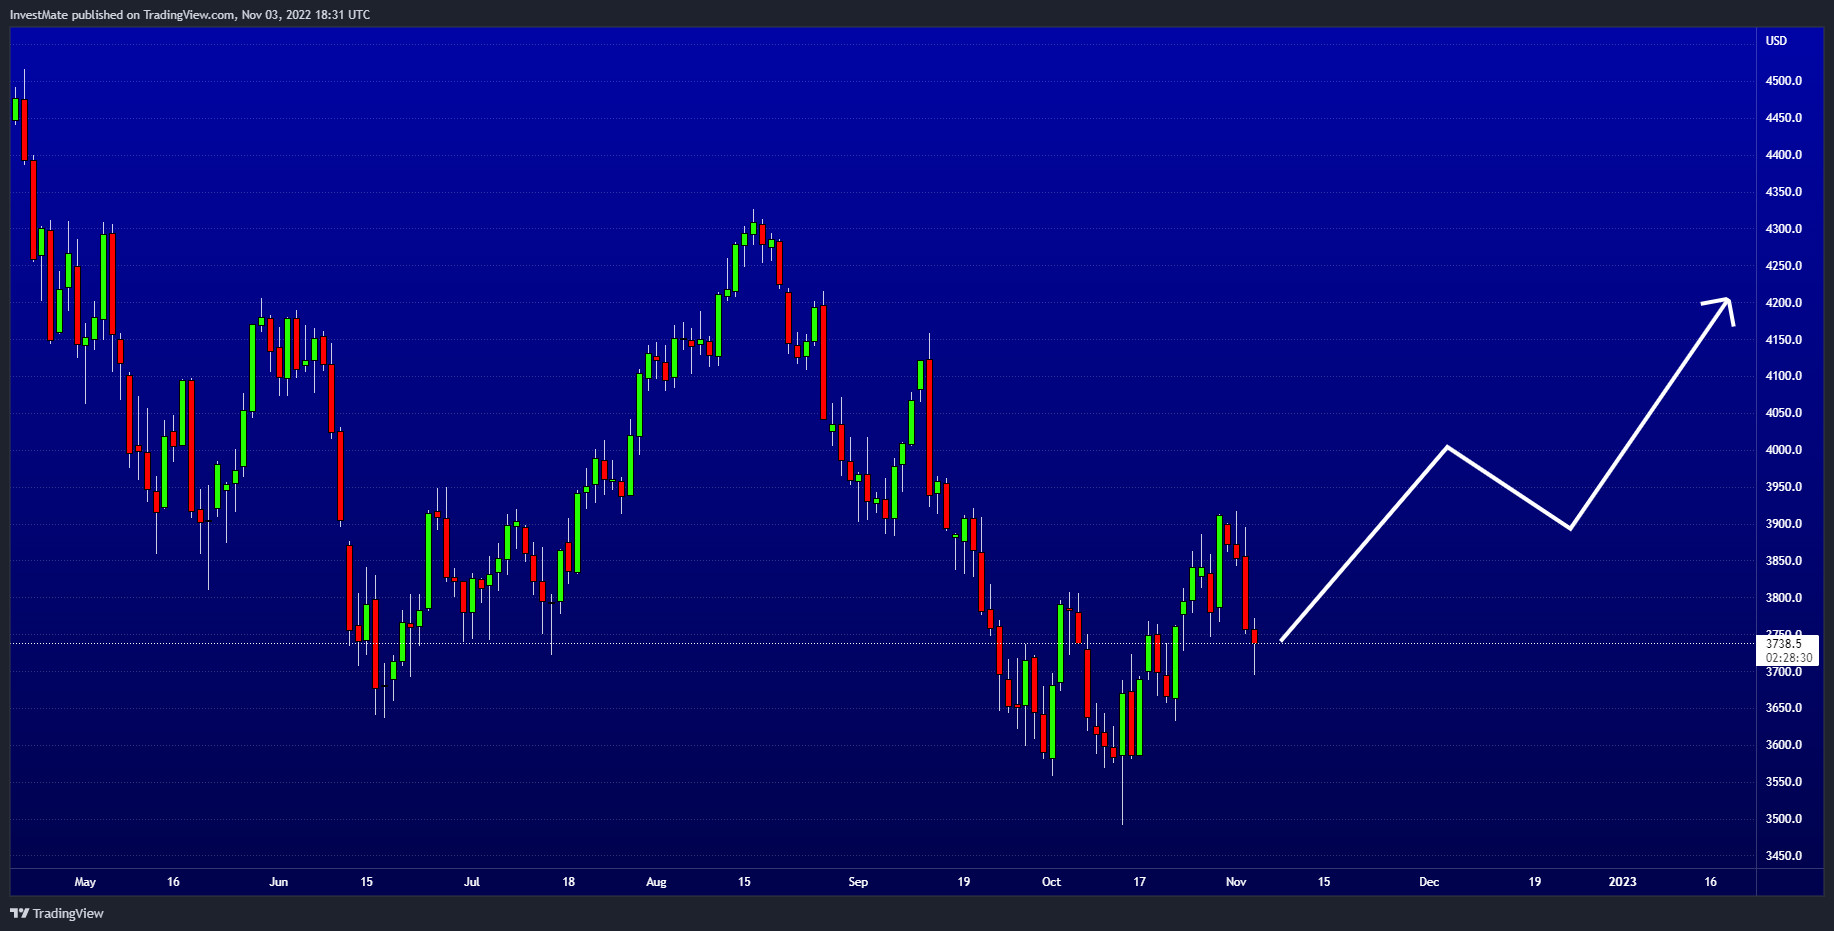The width and height of the screenshot is (1834, 931).
Task: Click the 17 label on time axis
Action: (1139, 882)
